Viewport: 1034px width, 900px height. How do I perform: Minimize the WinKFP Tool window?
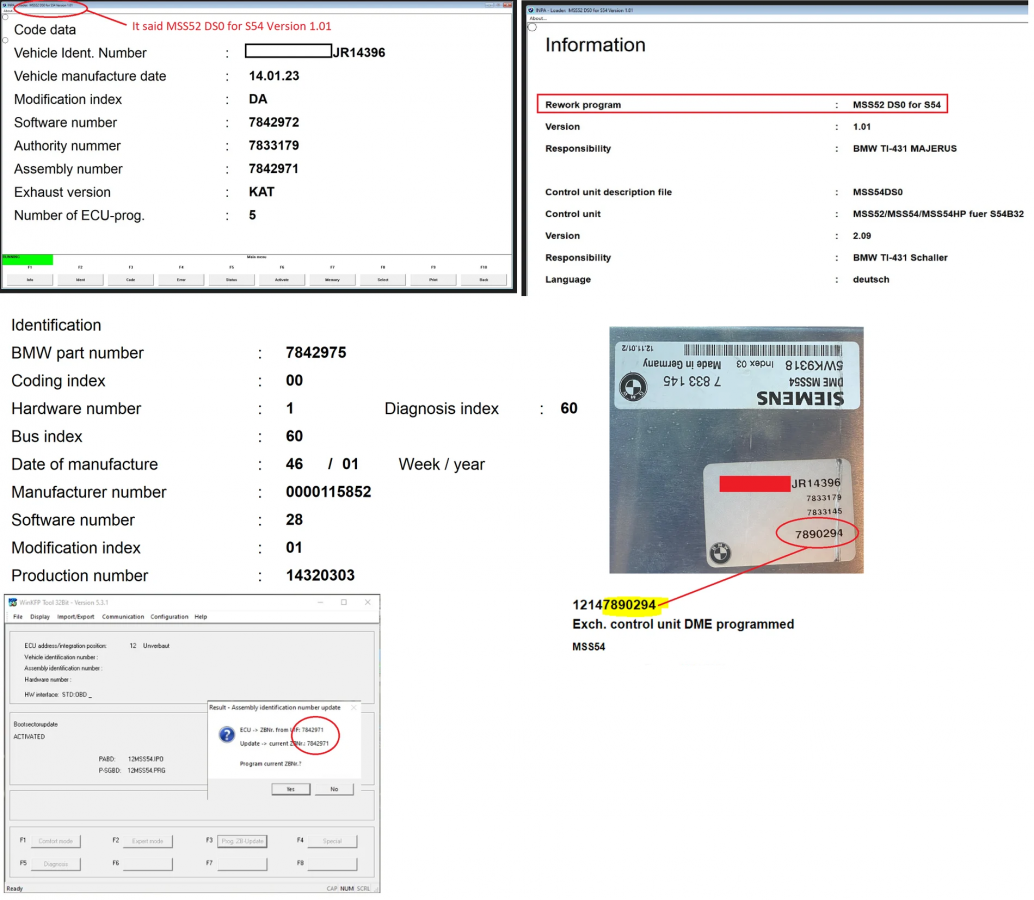click(x=320, y=602)
